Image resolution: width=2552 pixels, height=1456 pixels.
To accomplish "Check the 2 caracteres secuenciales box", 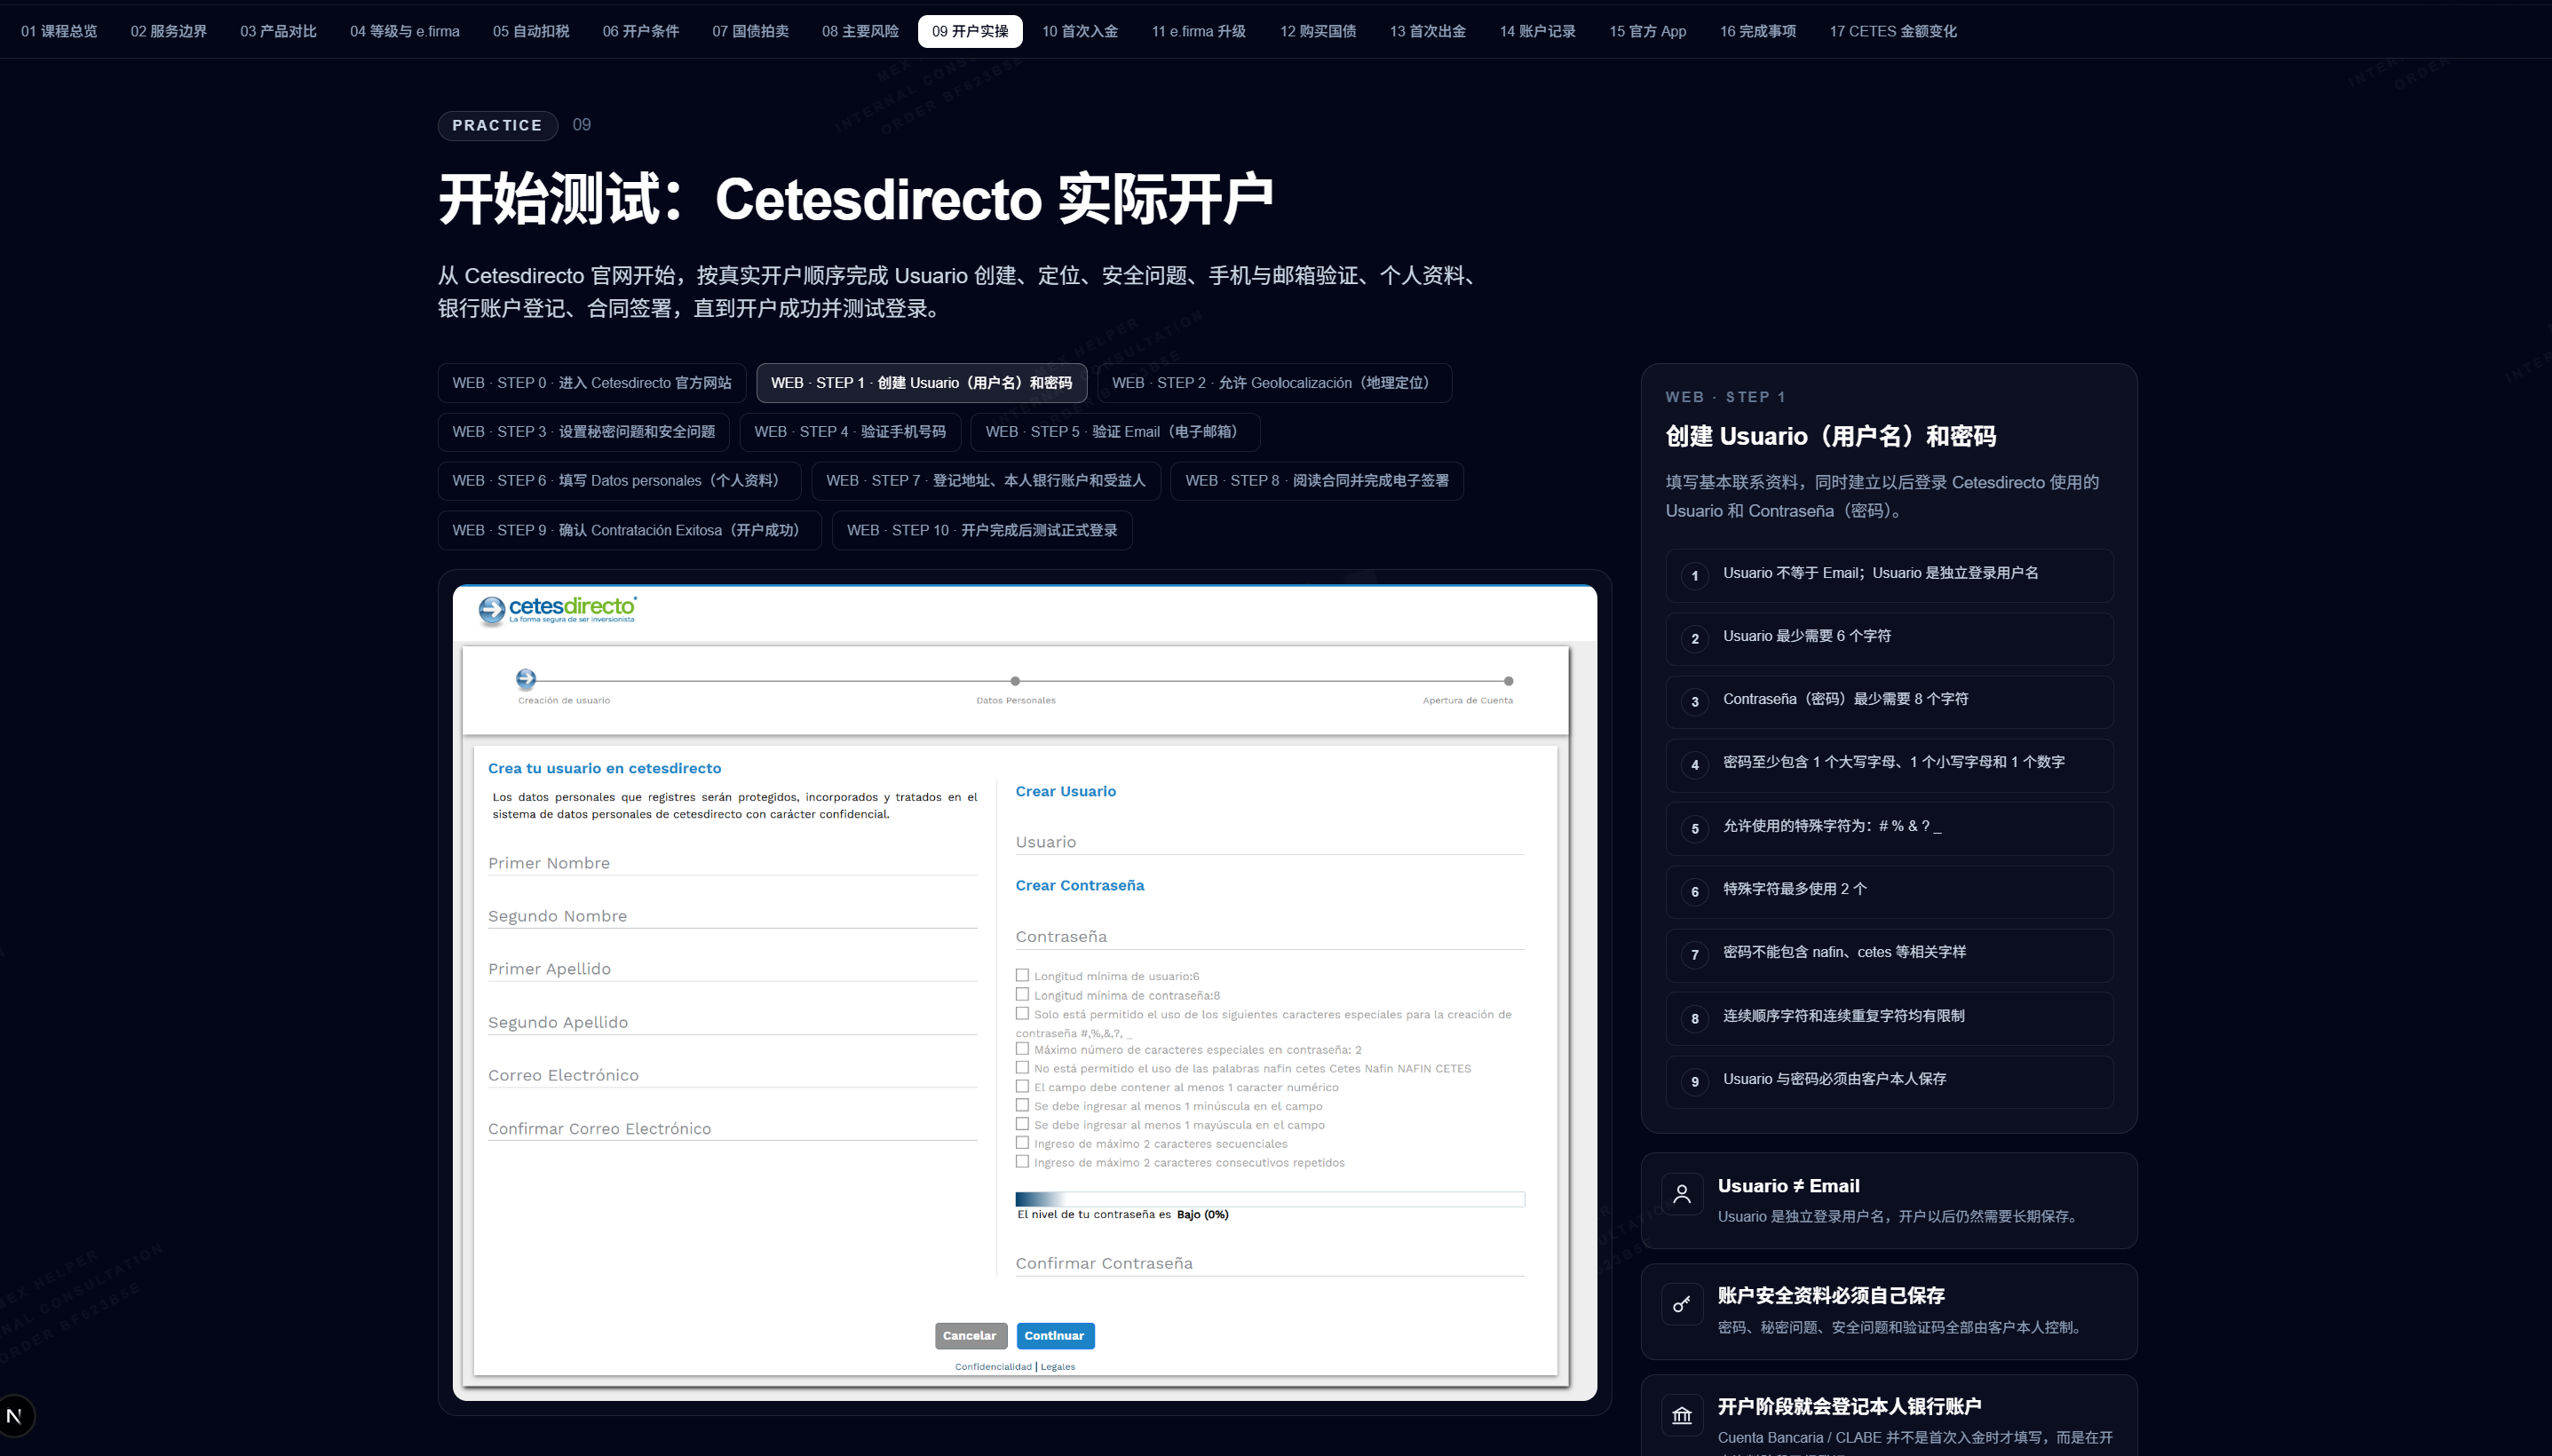I will click(1022, 1143).
